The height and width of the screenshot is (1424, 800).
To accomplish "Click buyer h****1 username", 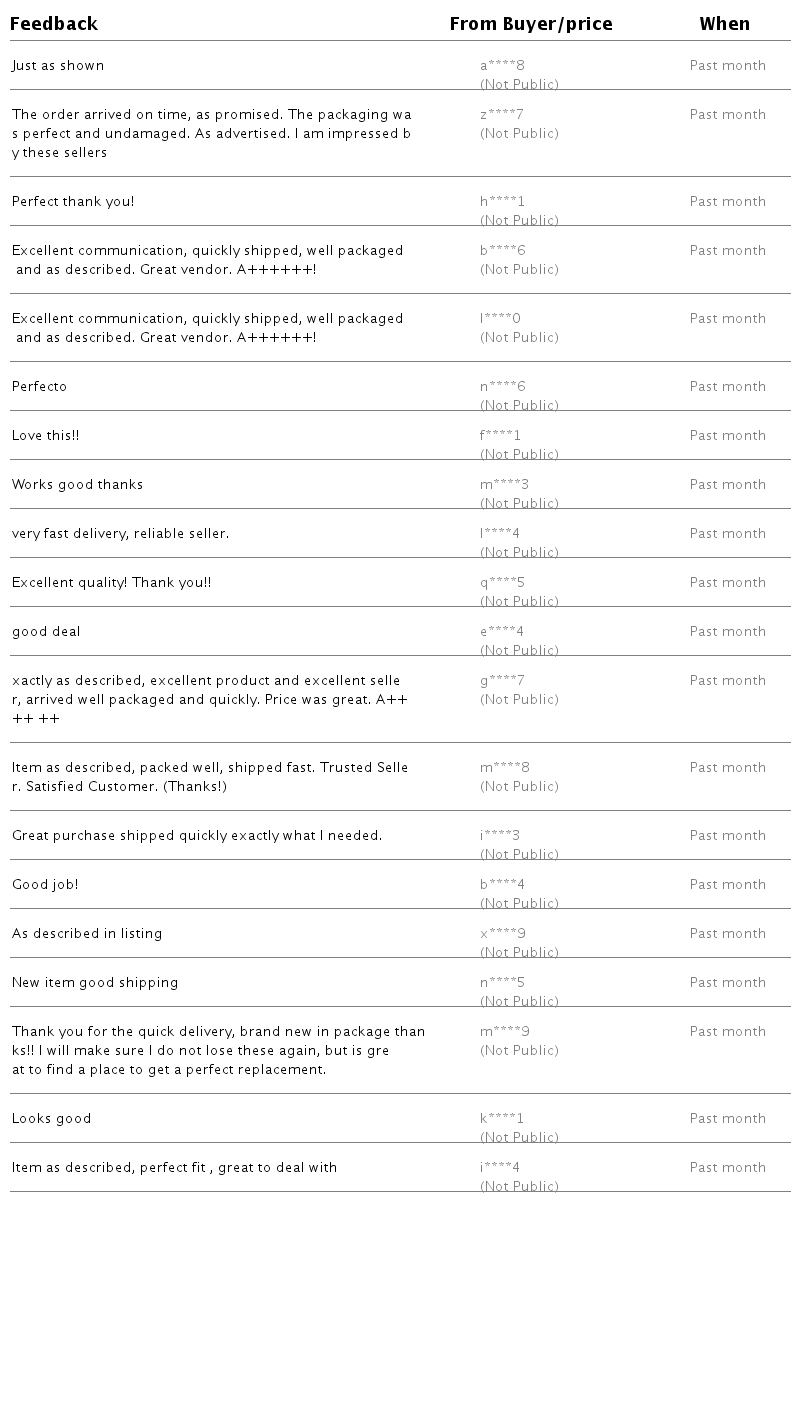I will pos(502,202).
